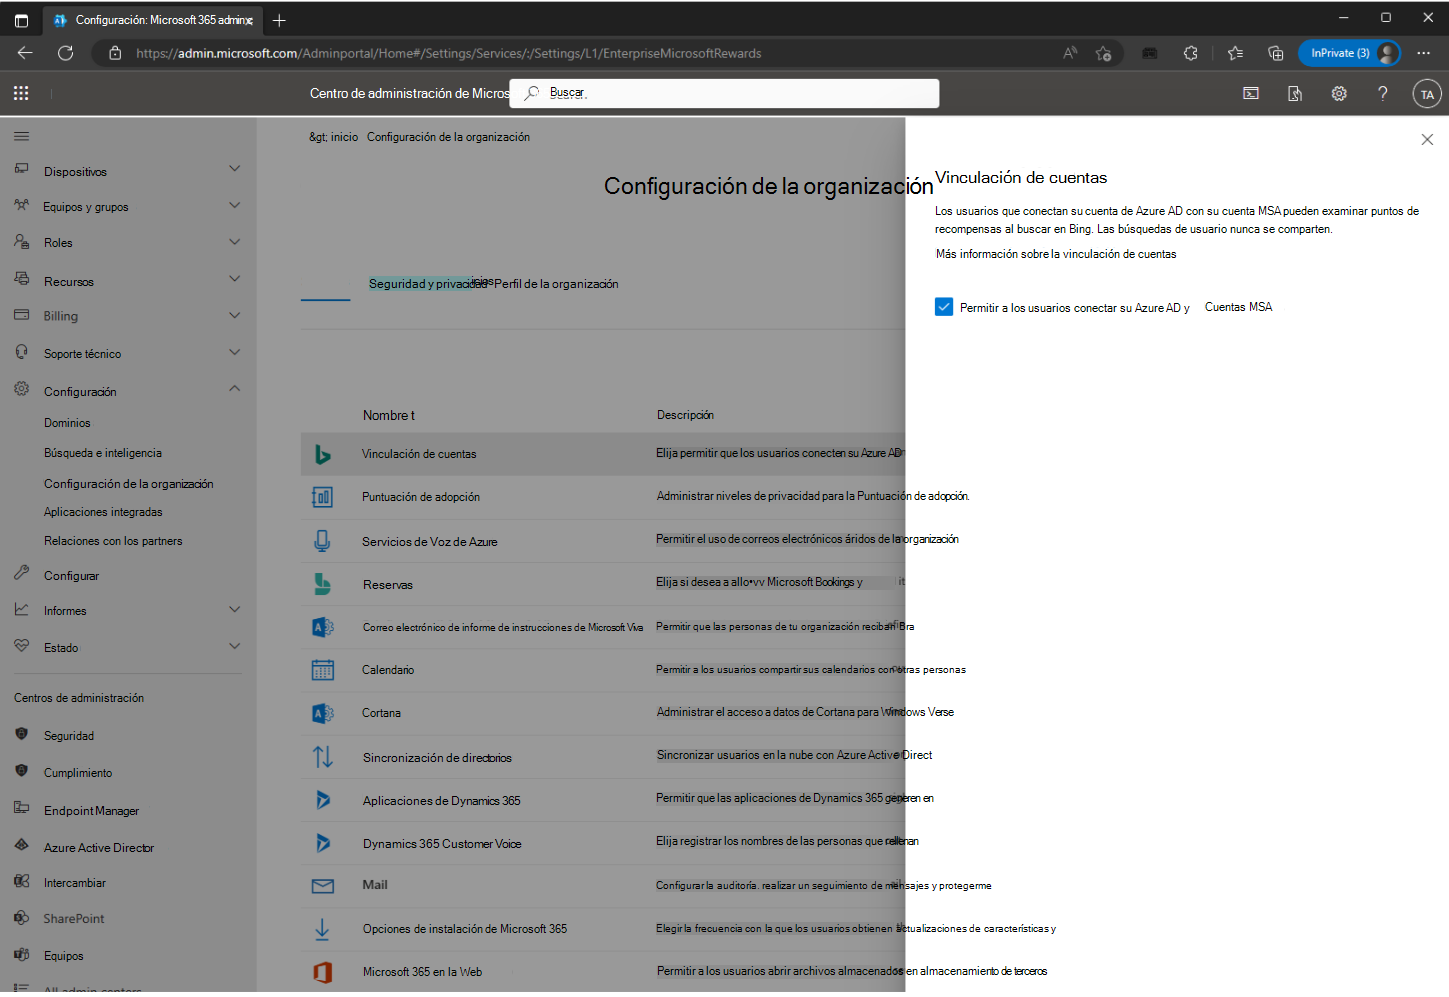1449x997 pixels.
Task: Open Búsqueda e inteligencia in sidebar
Action: (x=103, y=453)
